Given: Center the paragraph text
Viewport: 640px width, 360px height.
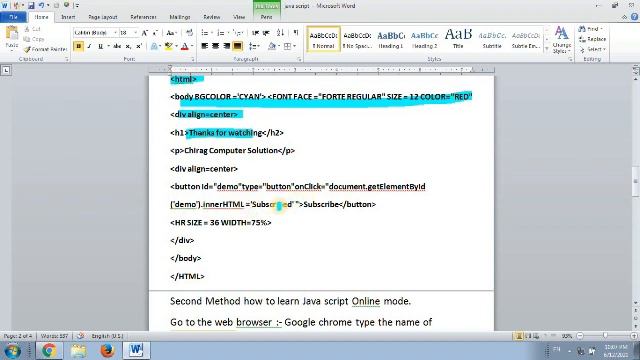Looking at the screenshot, I should coord(216,46).
